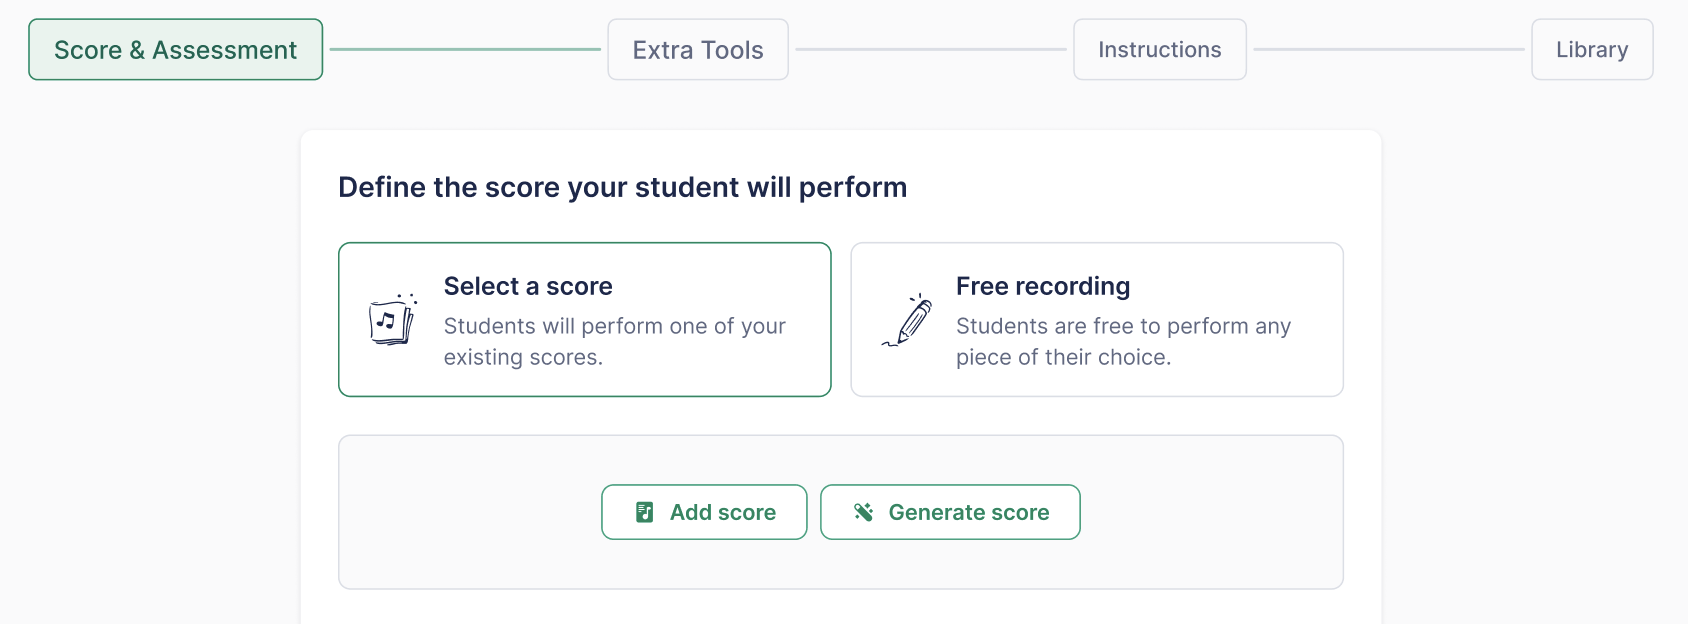Click the pencil icon beside Free recording
The image size is (1688, 624).
[x=907, y=320]
